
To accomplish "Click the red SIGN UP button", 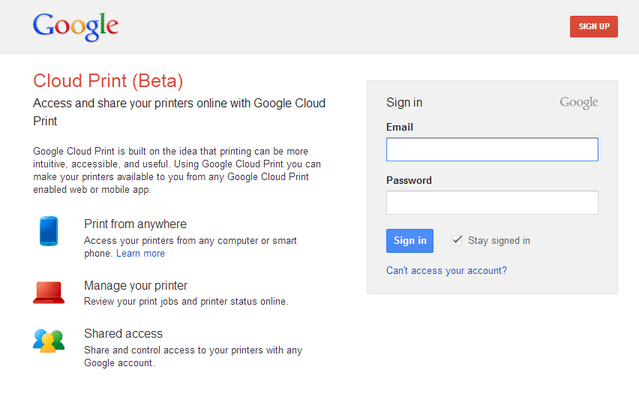I will pyautogui.click(x=594, y=26).
